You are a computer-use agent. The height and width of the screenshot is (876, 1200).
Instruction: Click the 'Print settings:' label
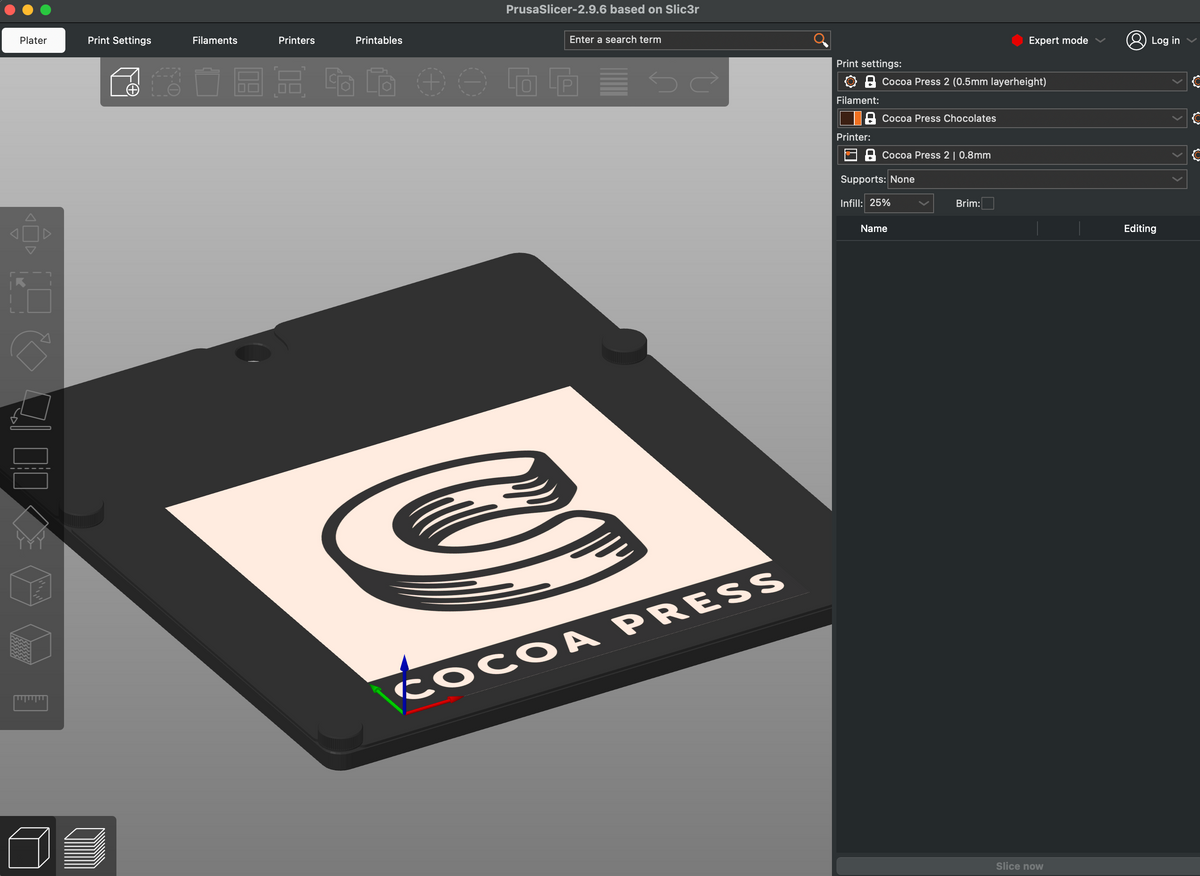coord(868,63)
